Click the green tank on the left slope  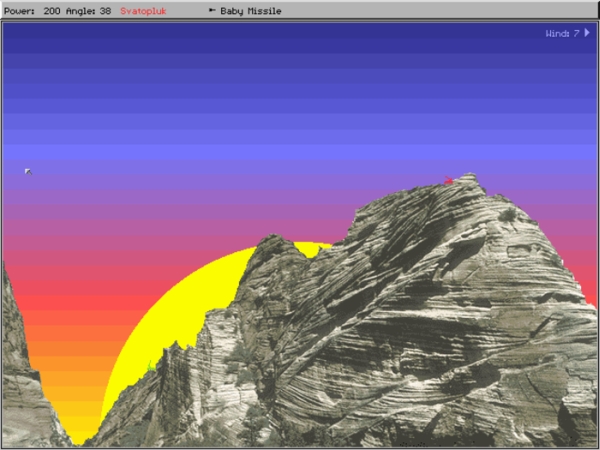tap(152, 366)
